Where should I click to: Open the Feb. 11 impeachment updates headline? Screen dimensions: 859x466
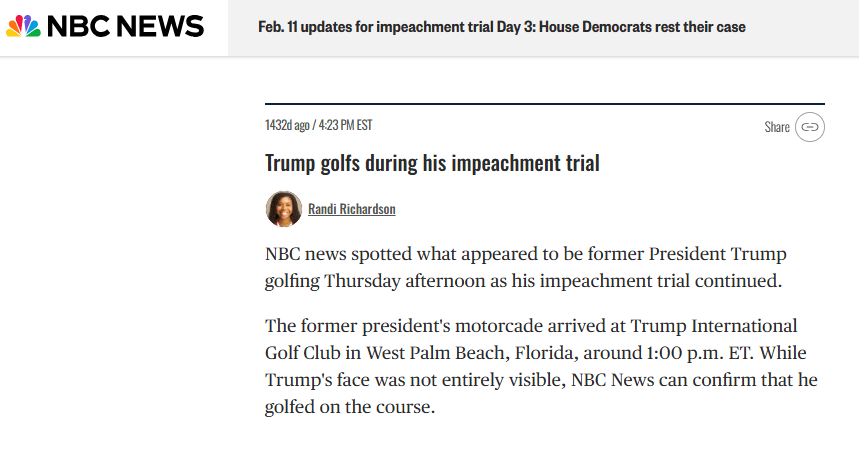(501, 27)
